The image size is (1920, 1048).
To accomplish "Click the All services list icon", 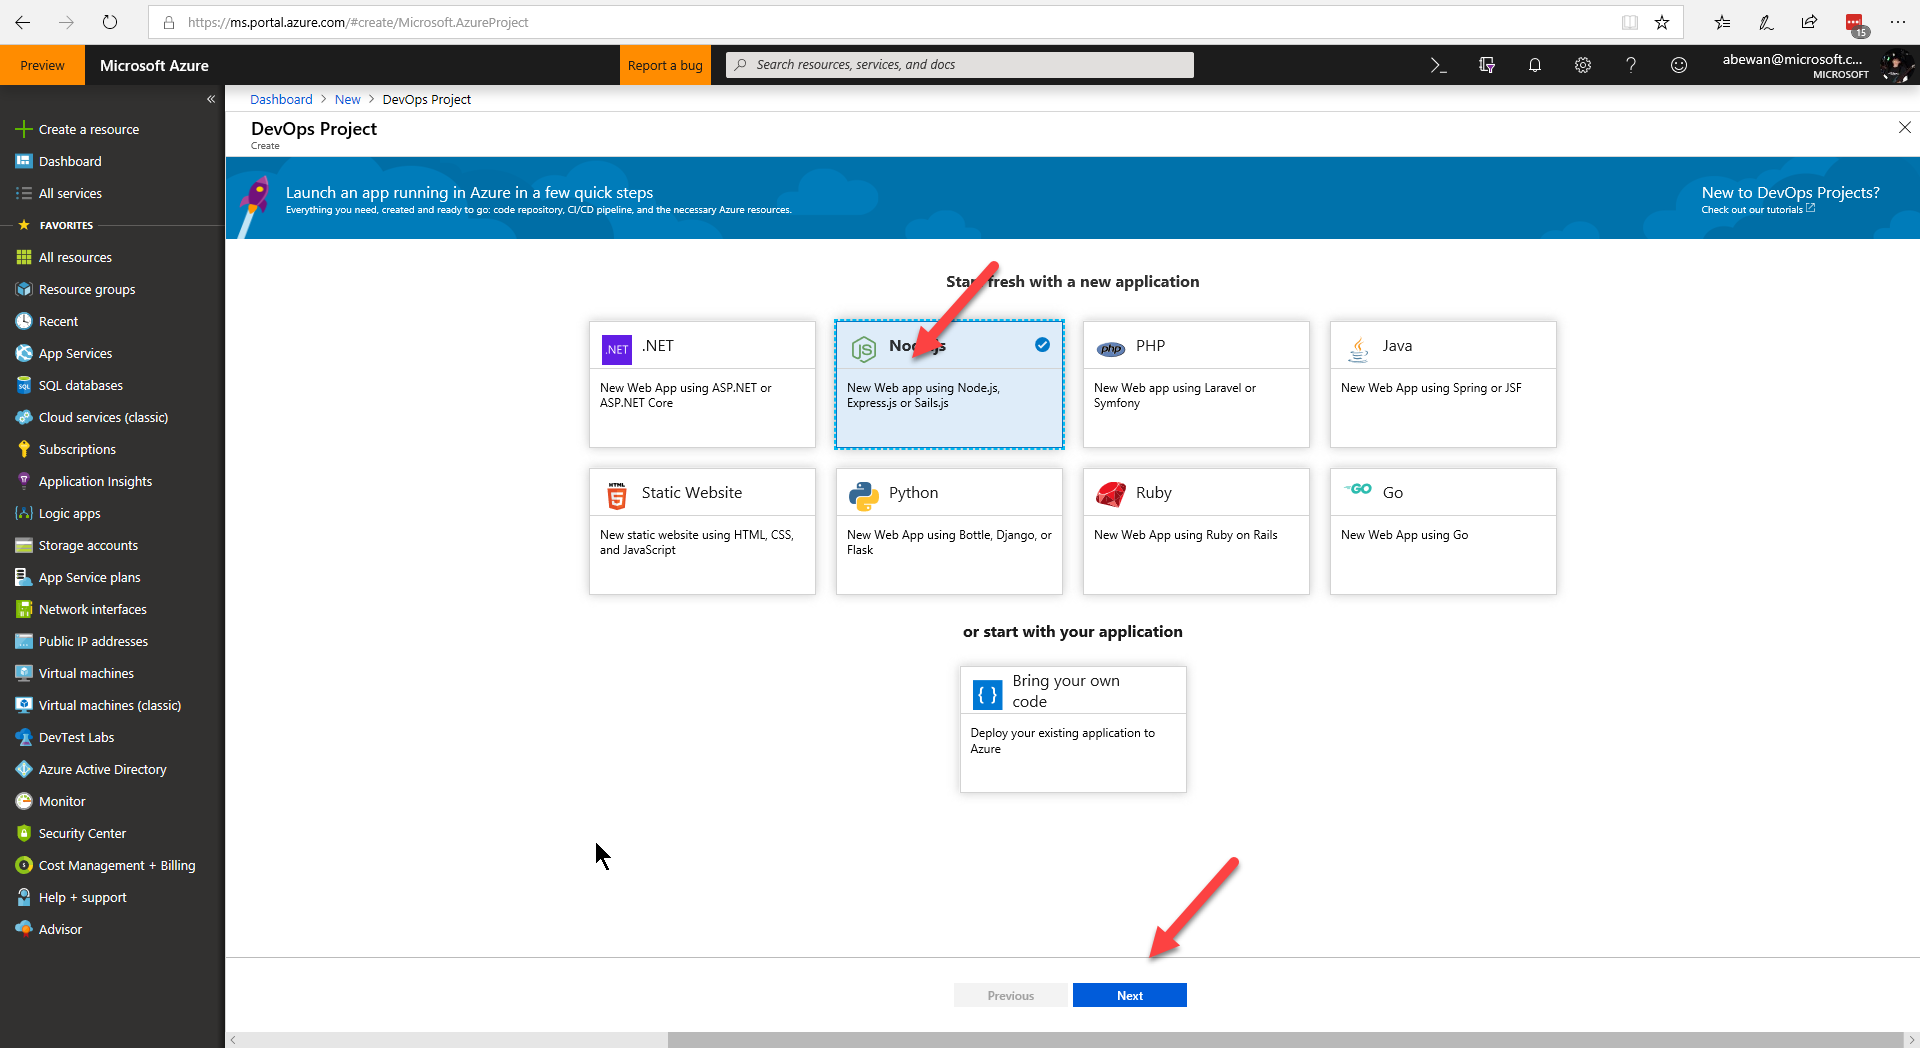I will (24, 193).
